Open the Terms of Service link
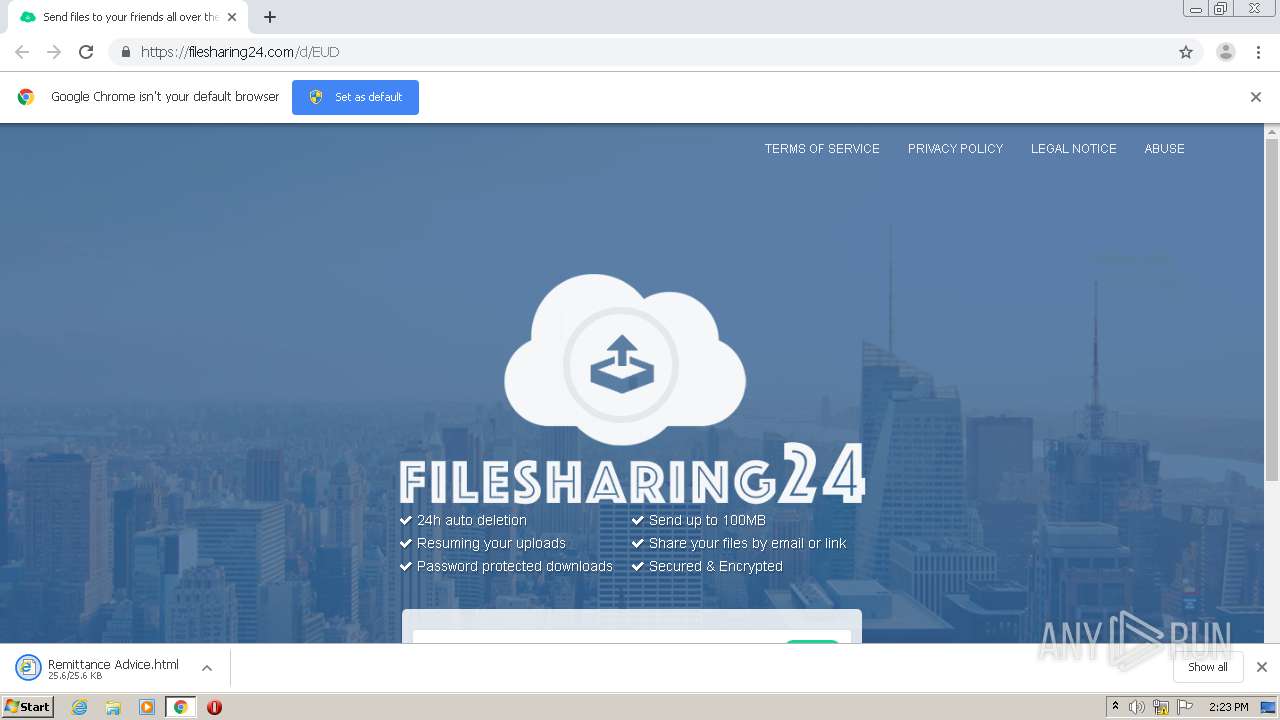 pyautogui.click(x=822, y=148)
